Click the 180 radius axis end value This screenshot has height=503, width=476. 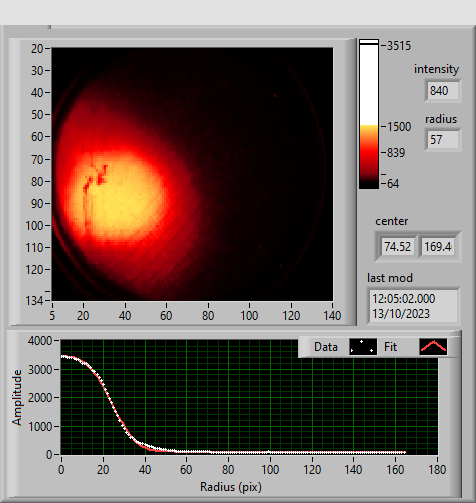click(437, 470)
